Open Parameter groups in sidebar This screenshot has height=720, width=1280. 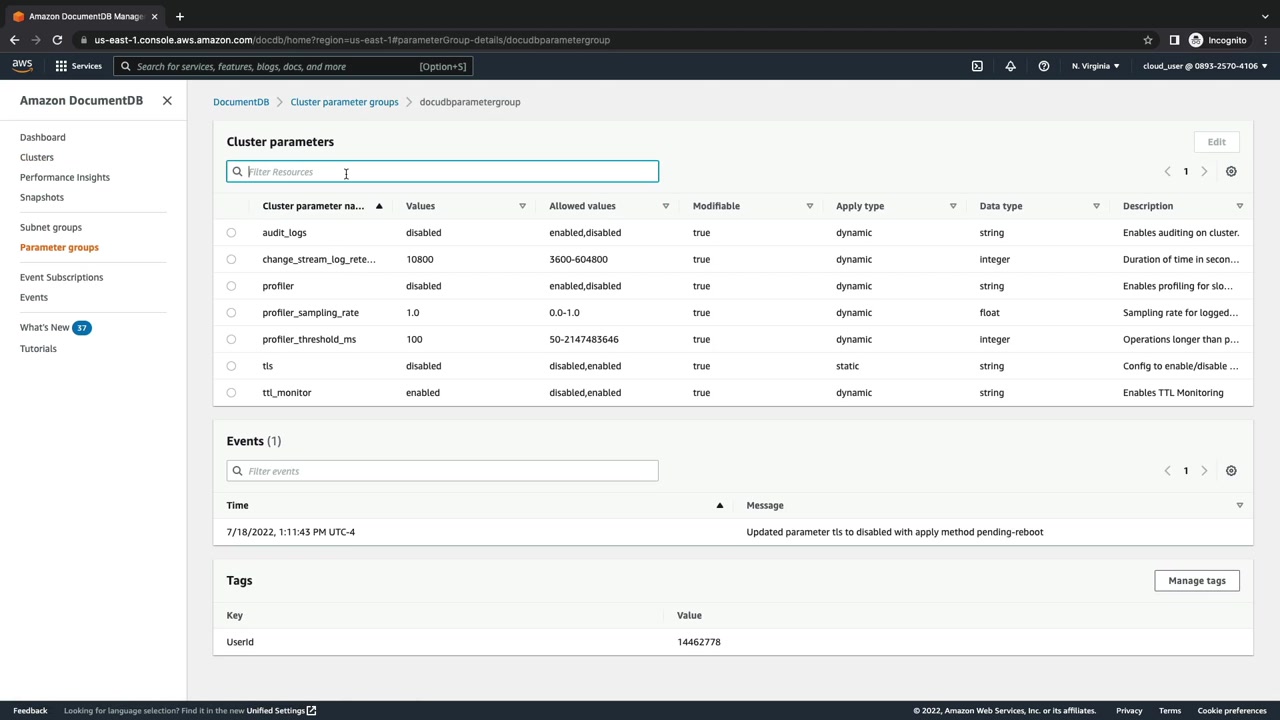59,247
